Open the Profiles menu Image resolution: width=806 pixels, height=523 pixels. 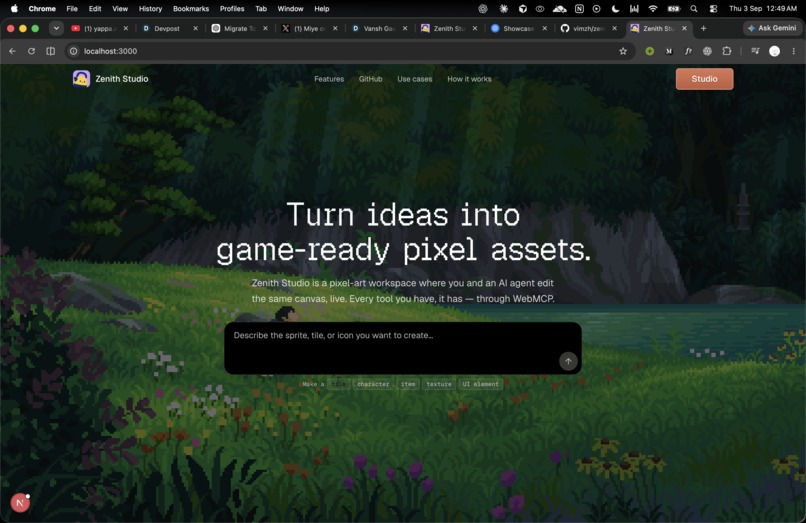(232, 8)
